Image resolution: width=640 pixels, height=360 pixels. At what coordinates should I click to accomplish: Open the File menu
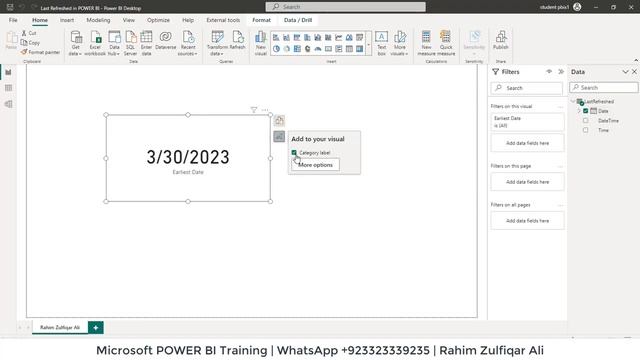pos(13,20)
